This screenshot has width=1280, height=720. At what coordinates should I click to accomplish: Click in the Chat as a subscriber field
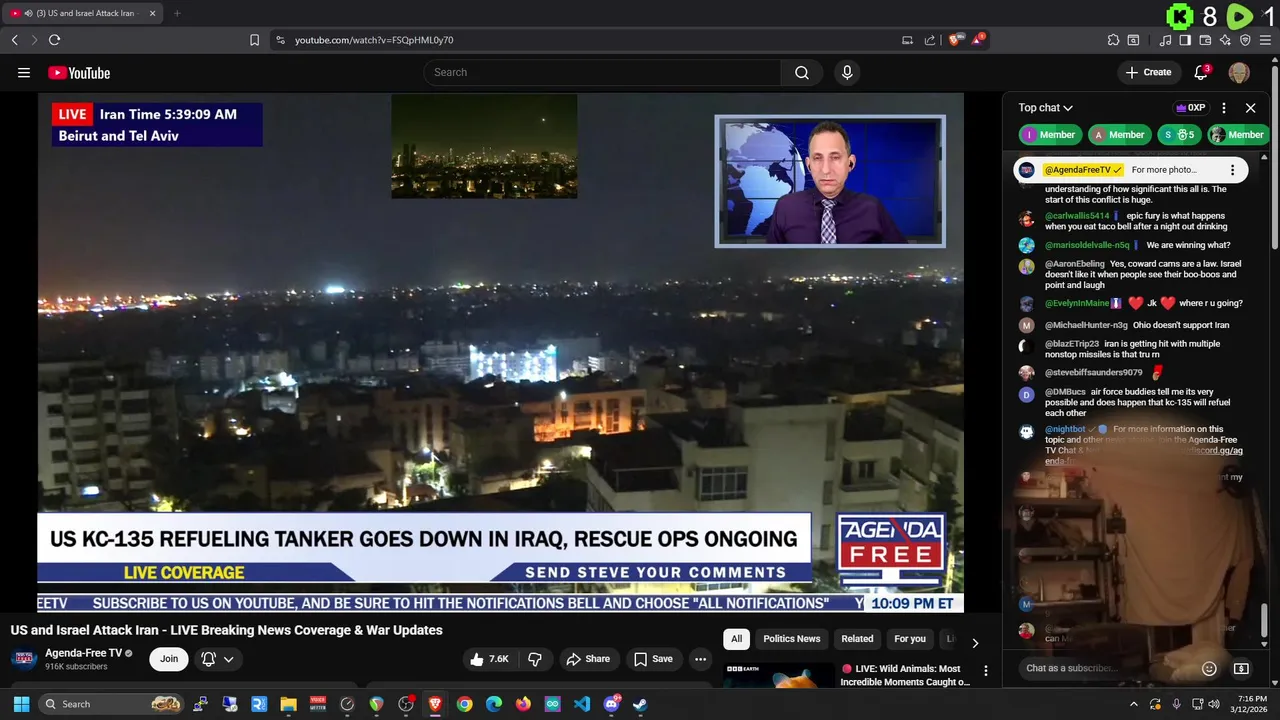(x=1107, y=668)
